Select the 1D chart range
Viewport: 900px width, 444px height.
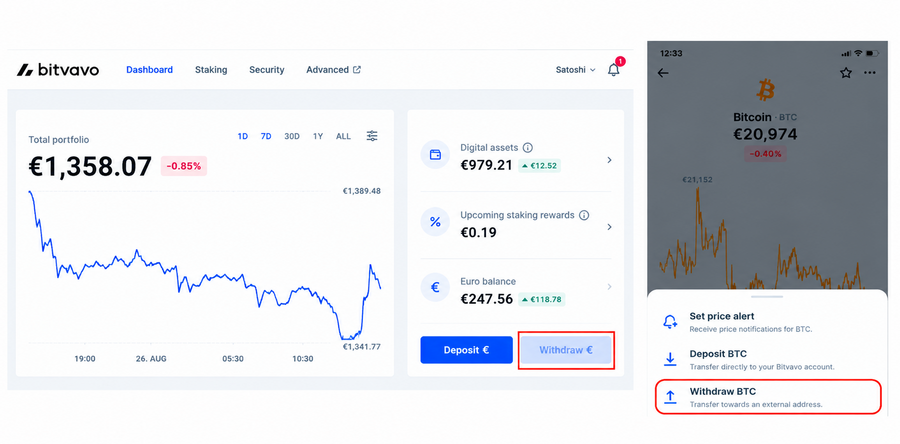[243, 136]
